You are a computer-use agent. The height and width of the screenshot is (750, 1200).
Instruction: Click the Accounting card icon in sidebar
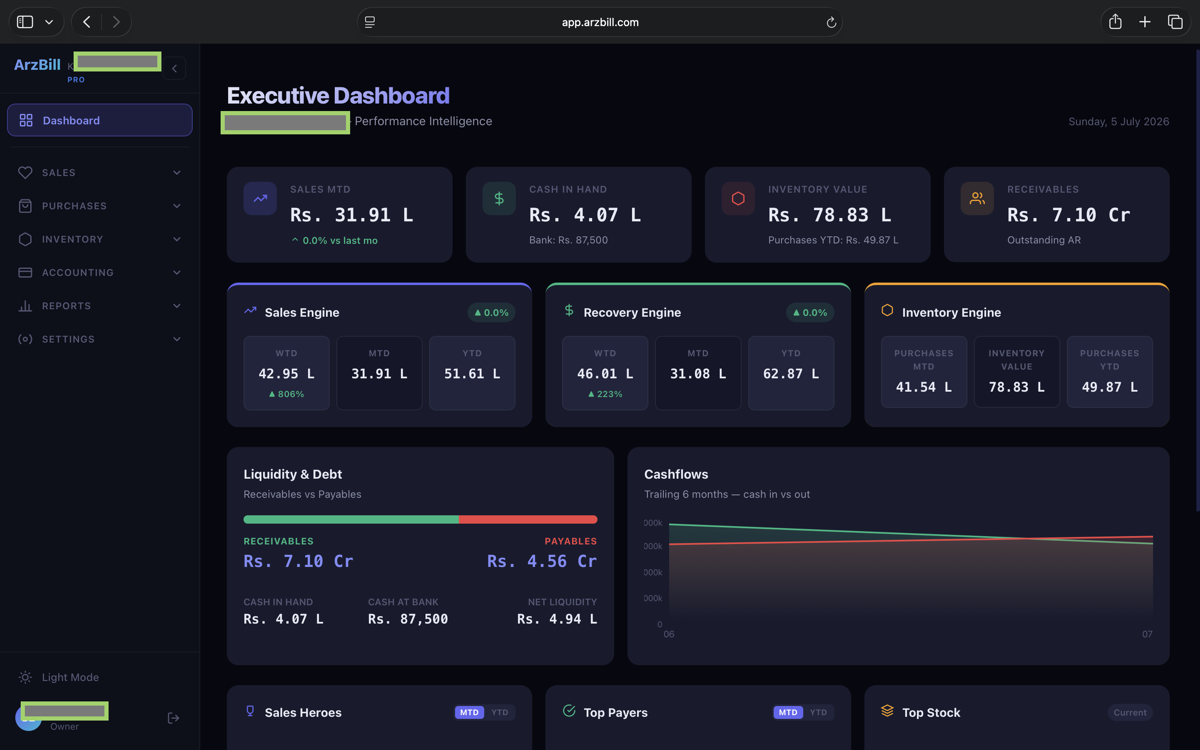pos(25,272)
